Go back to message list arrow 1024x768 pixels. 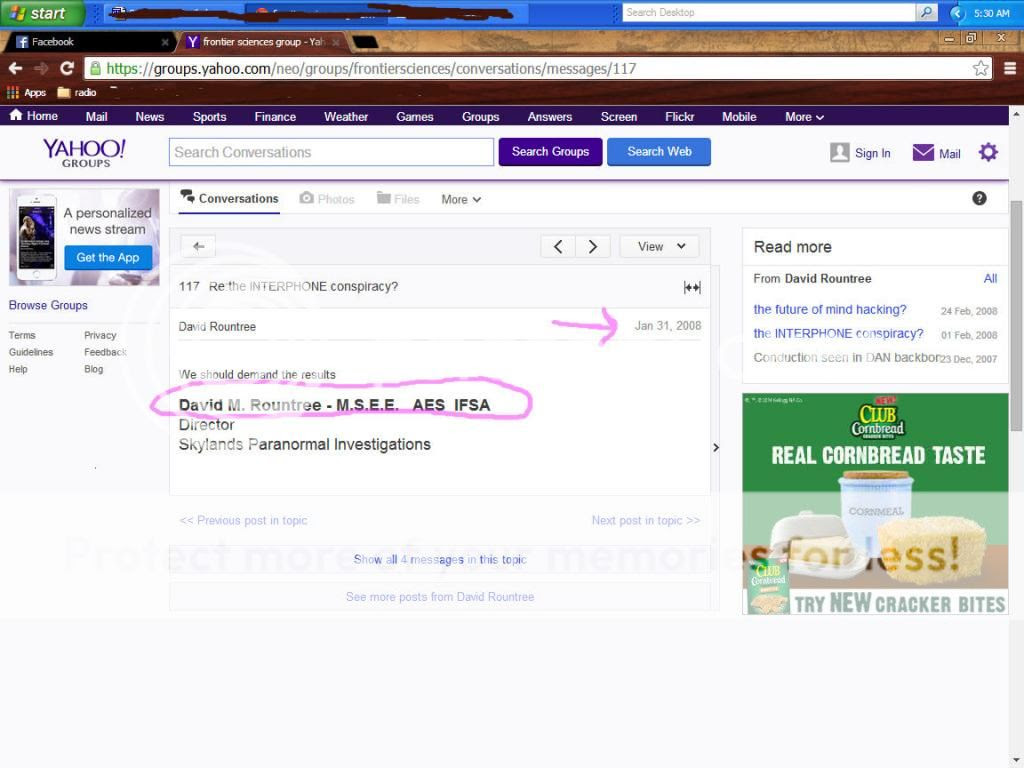click(x=199, y=246)
